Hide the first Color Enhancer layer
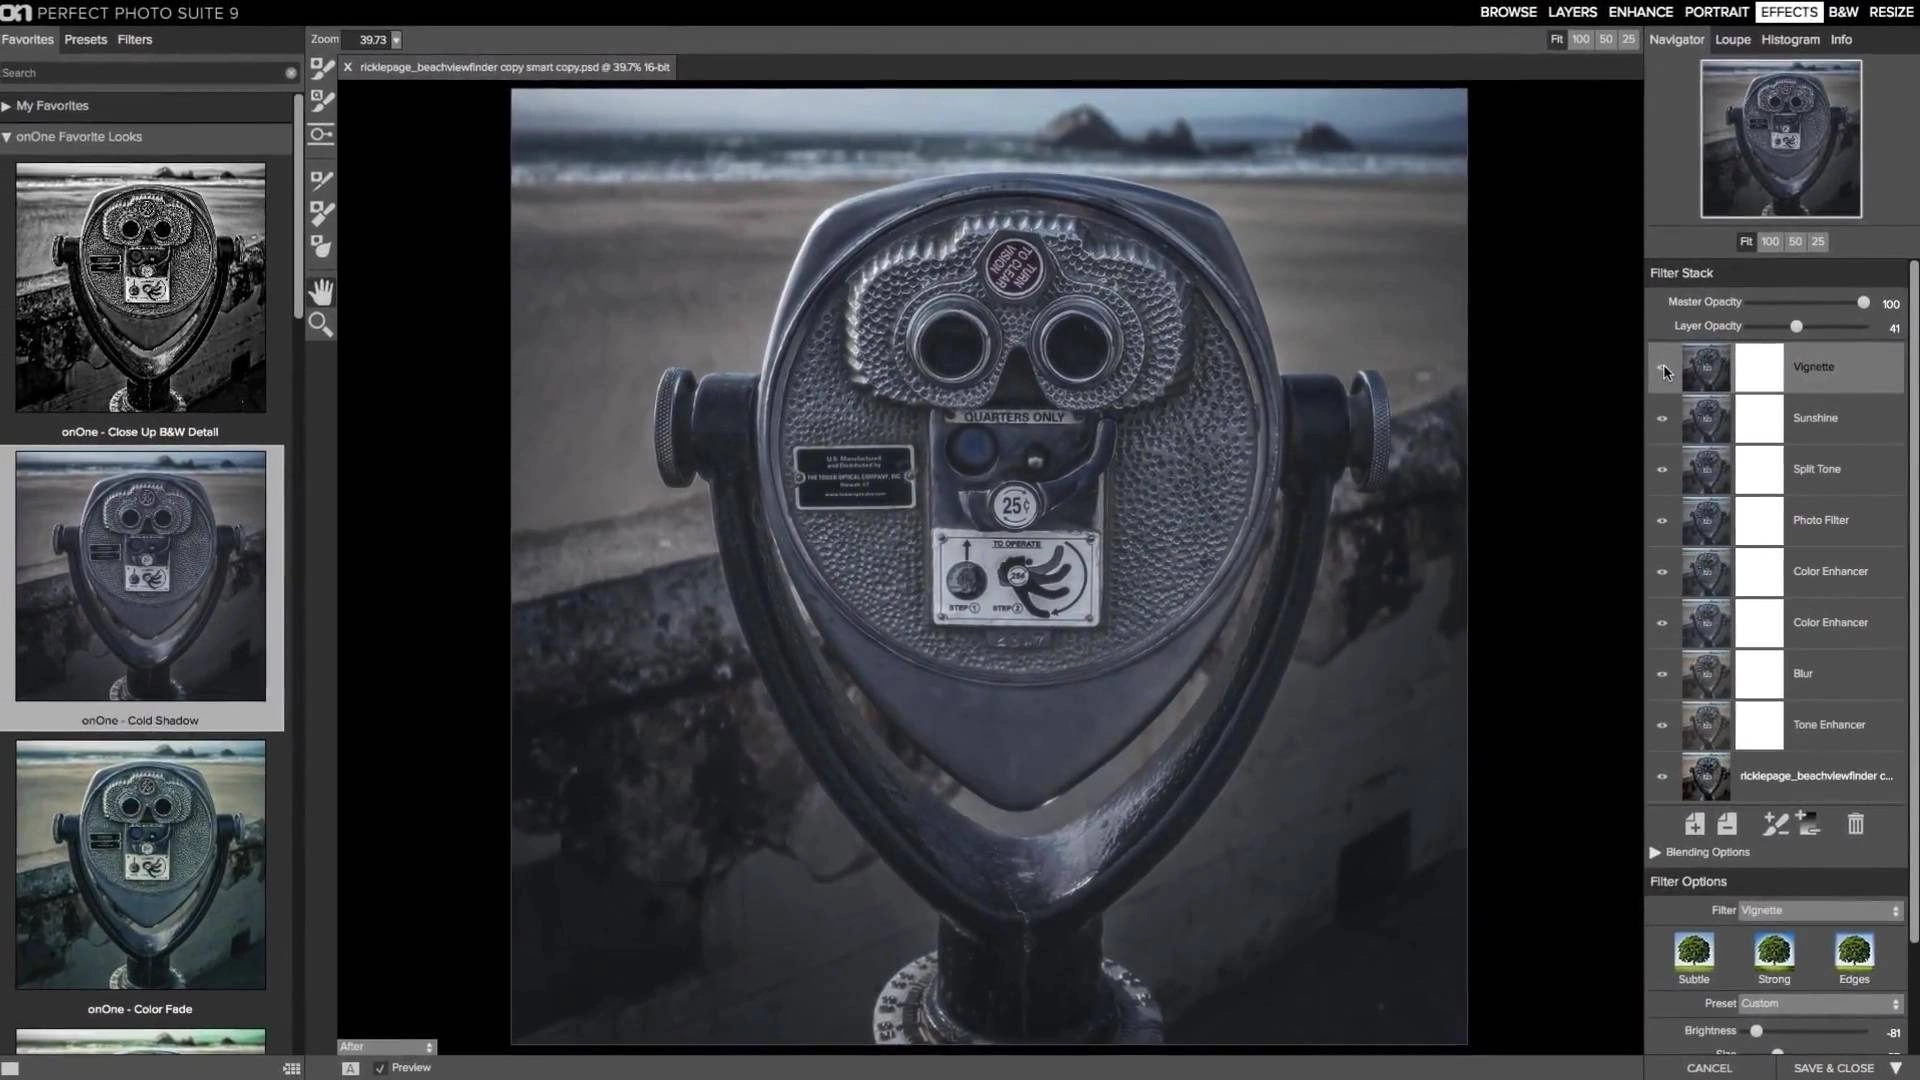 [x=1662, y=572]
